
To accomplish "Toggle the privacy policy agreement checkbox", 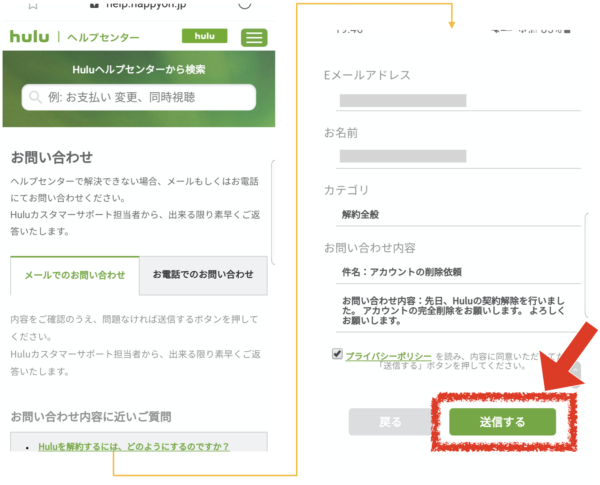I will pyautogui.click(x=337, y=354).
